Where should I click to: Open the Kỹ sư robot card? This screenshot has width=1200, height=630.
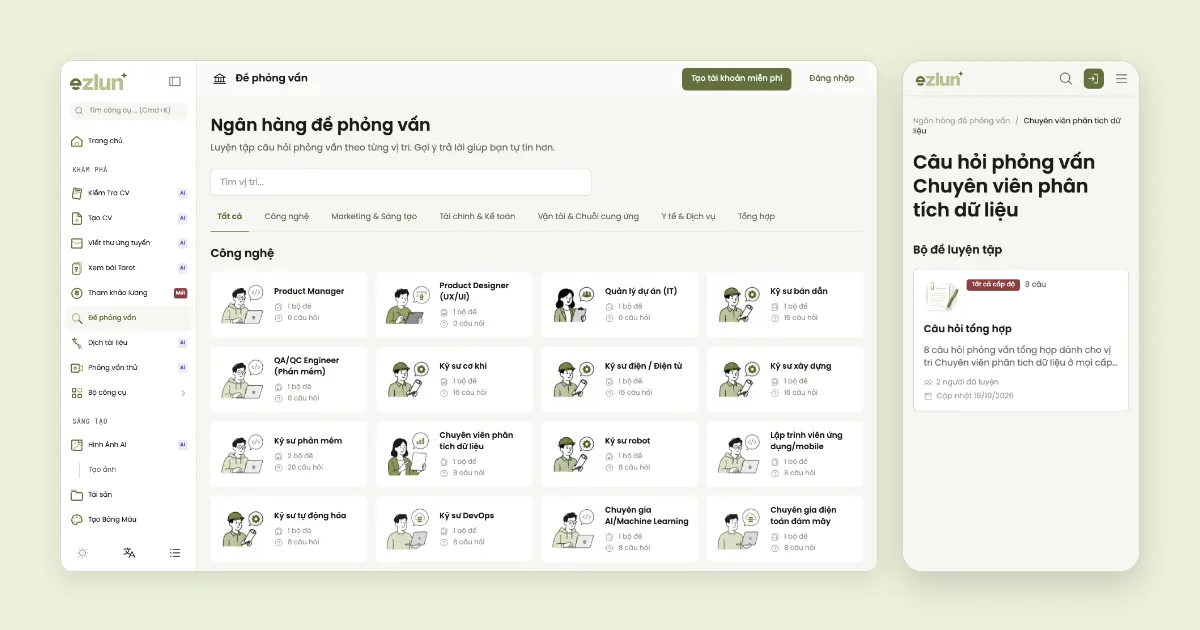(x=620, y=454)
